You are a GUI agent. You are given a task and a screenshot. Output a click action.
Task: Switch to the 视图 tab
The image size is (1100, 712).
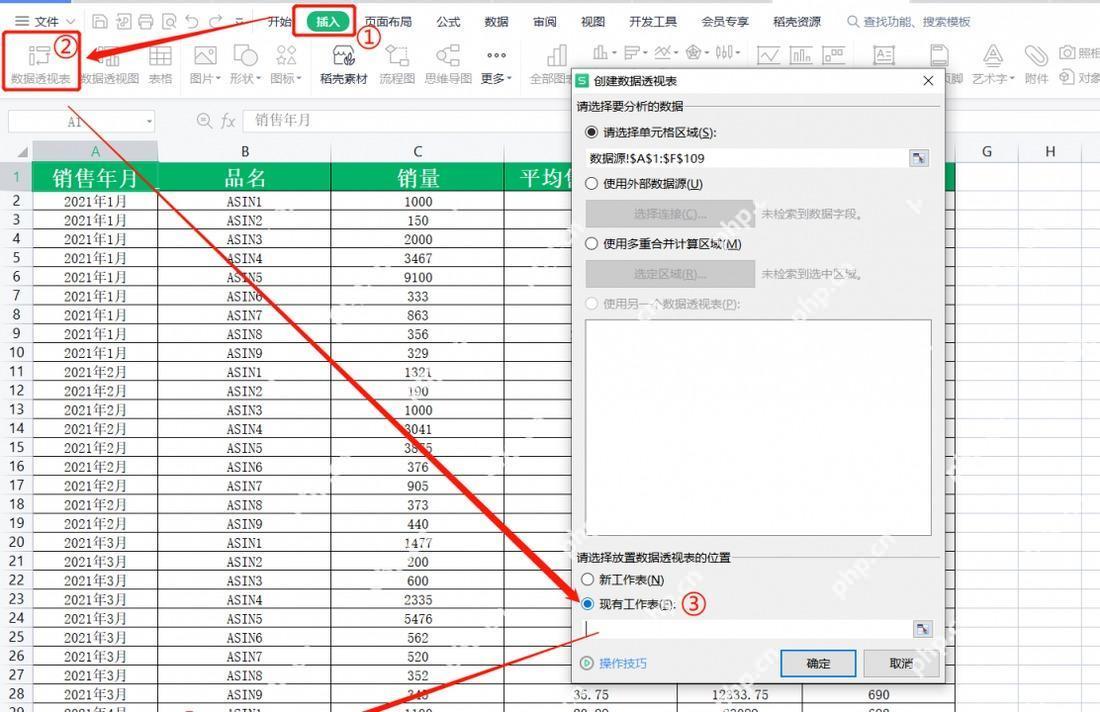click(x=593, y=22)
